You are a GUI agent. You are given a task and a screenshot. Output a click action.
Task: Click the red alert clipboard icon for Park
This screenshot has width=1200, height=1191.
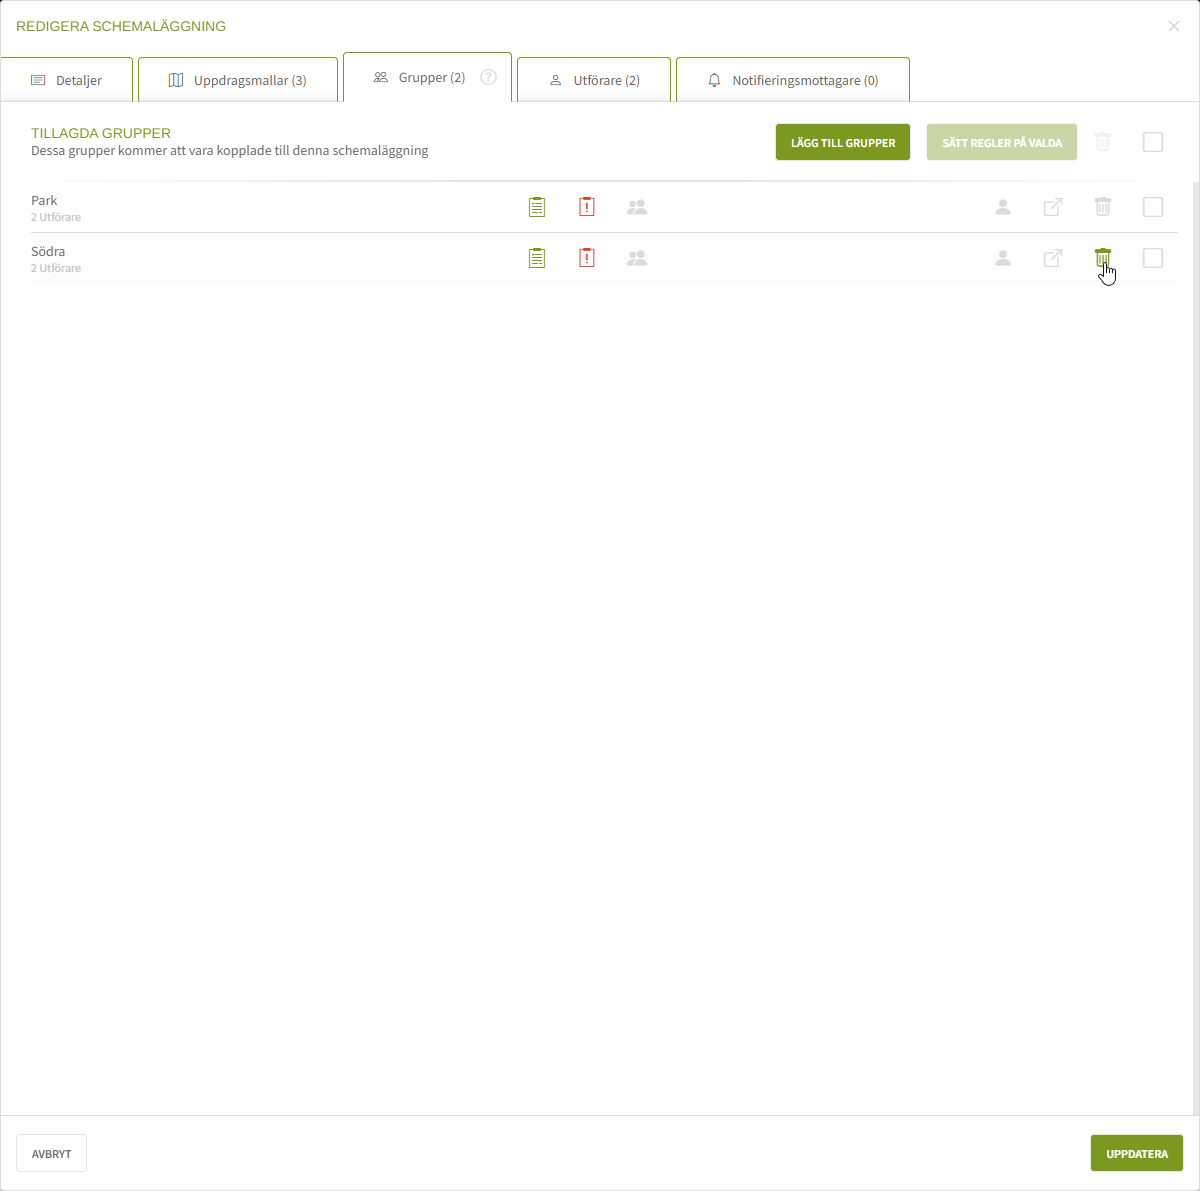pyautogui.click(x=587, y=207)
